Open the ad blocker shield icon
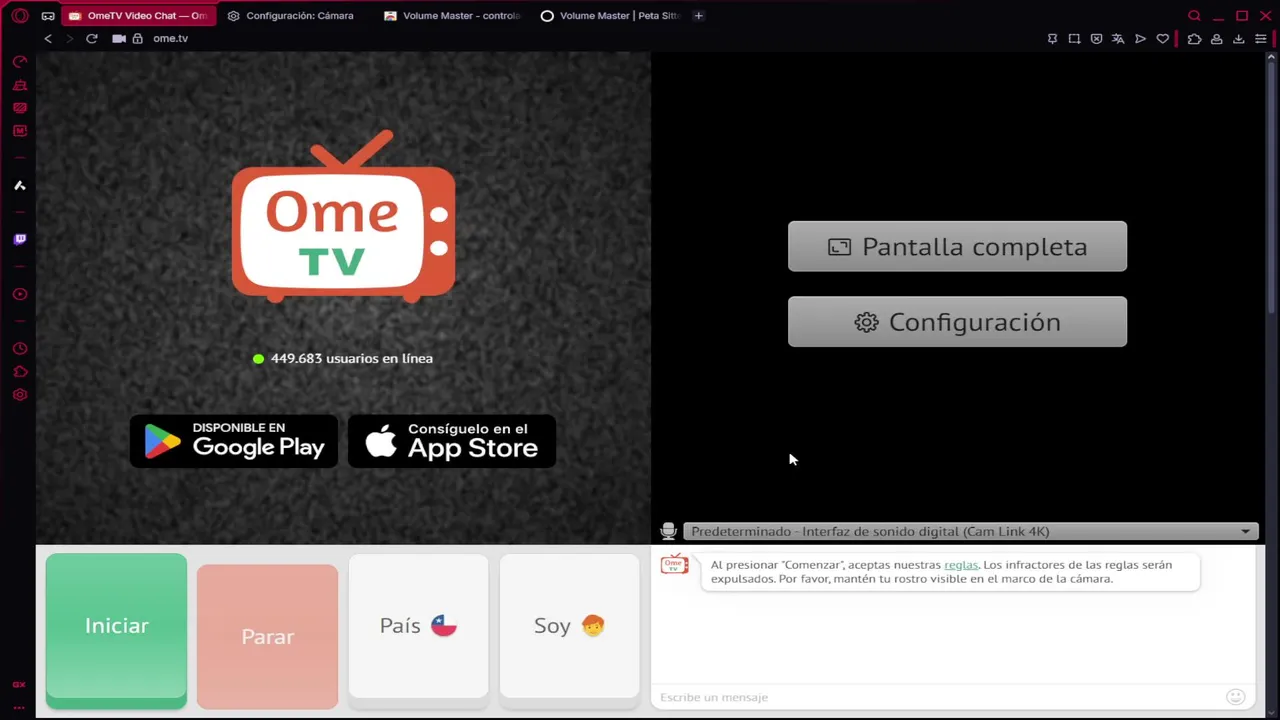Image resolution: width=1280 pixels, height=720 pixels. click(1096, 39)
